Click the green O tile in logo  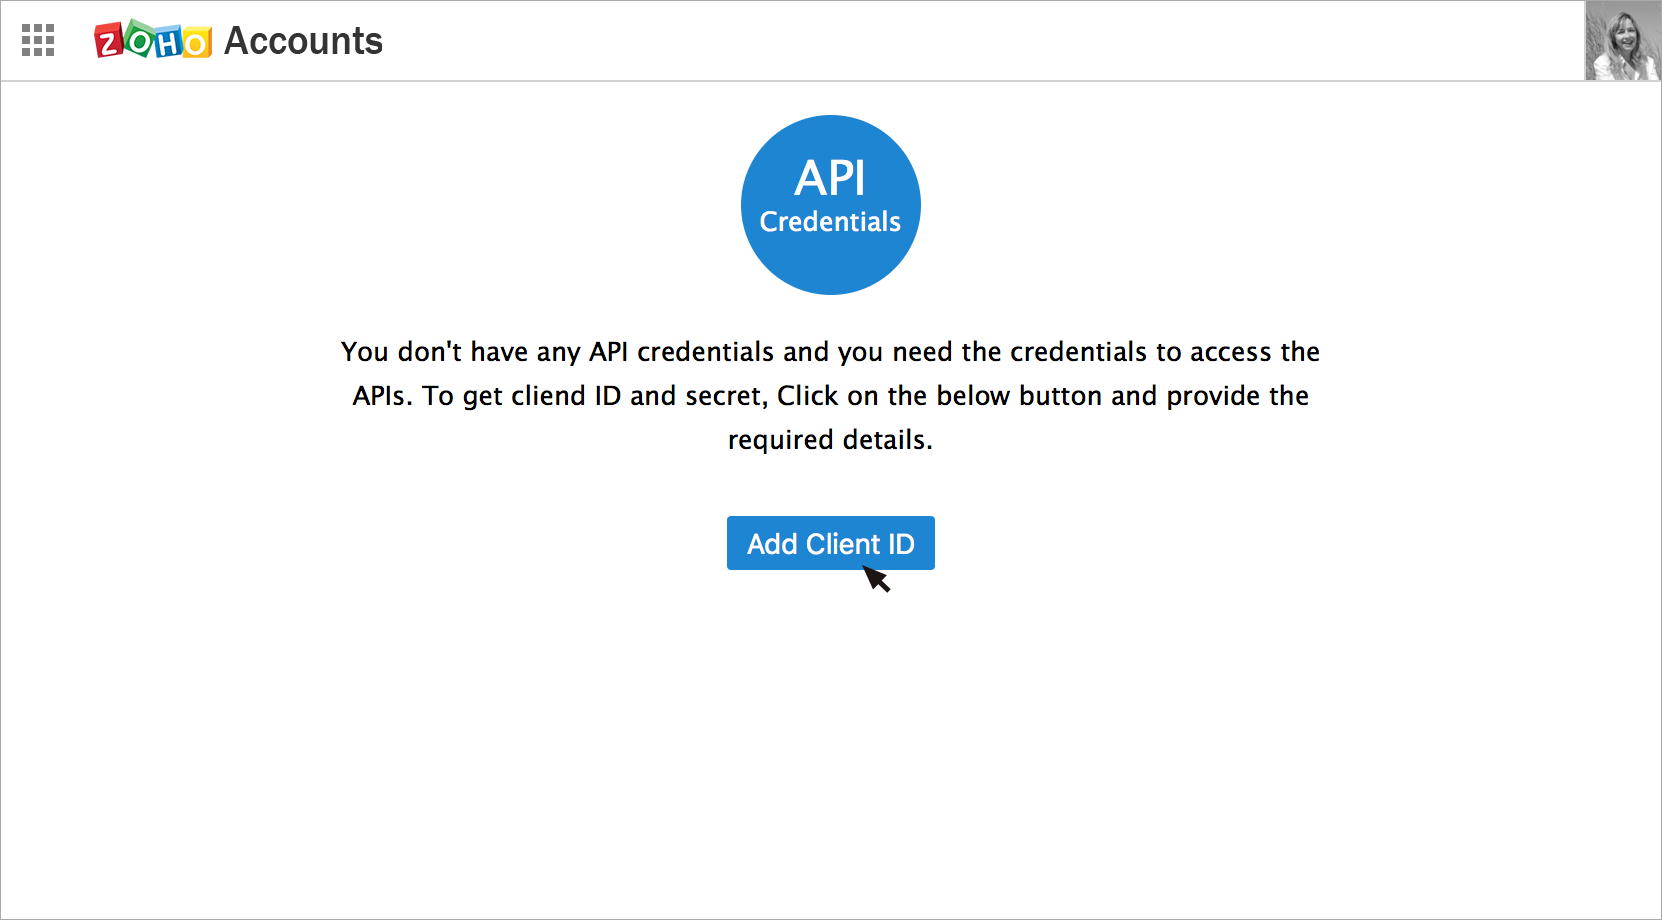pos(140,41)
